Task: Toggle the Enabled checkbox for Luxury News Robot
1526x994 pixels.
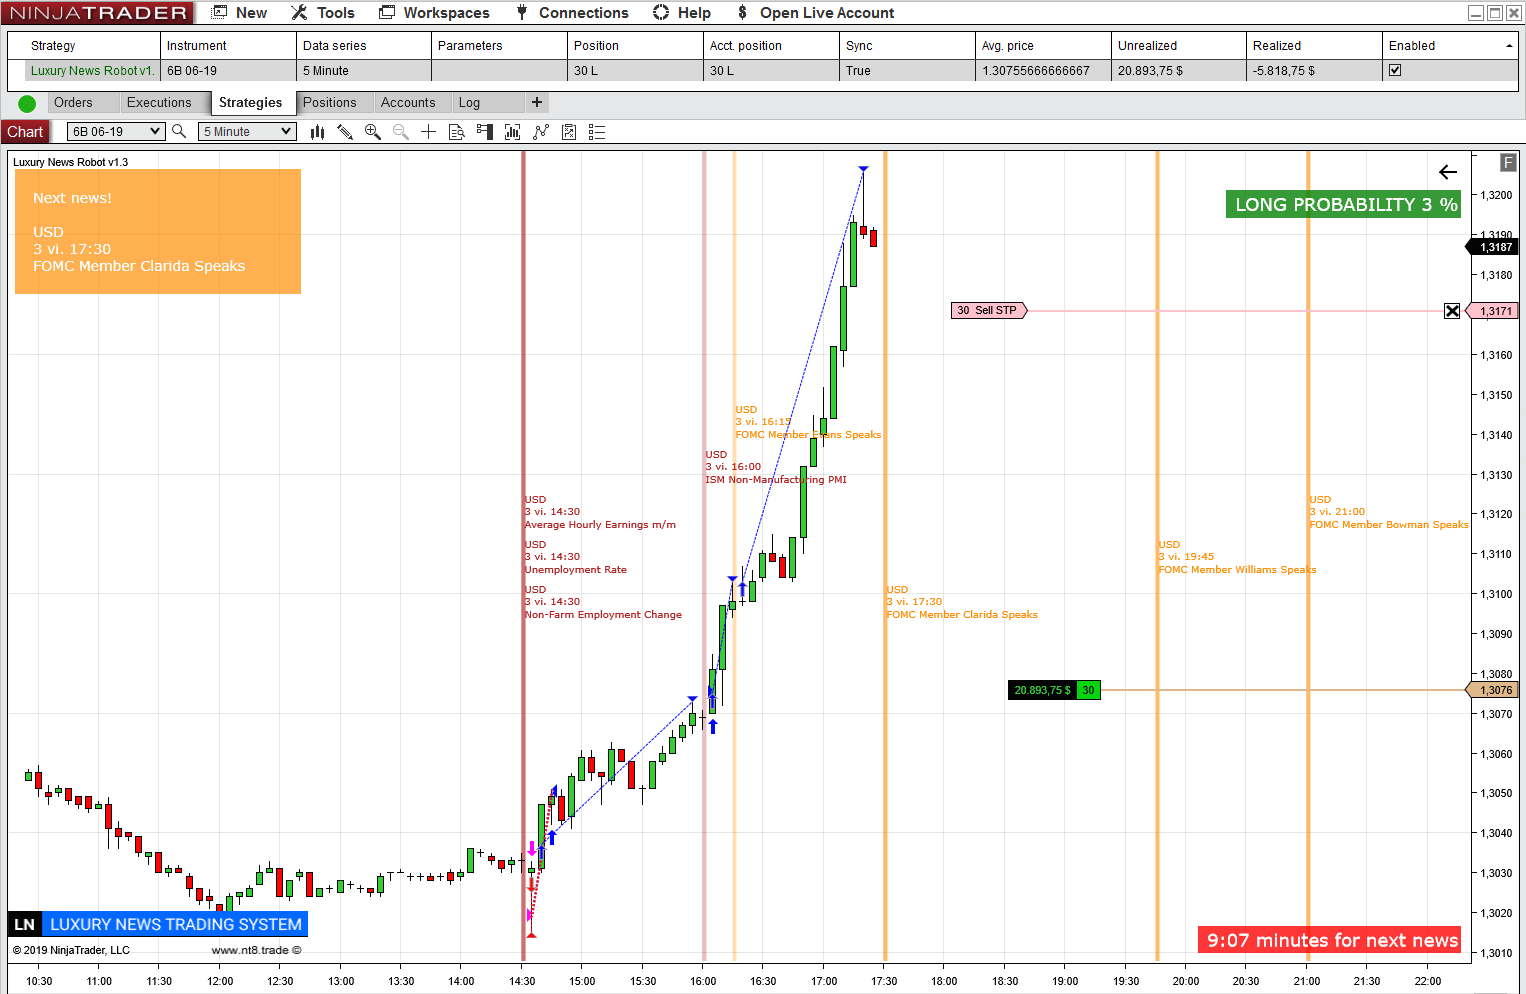Action: coord(1395,70)
